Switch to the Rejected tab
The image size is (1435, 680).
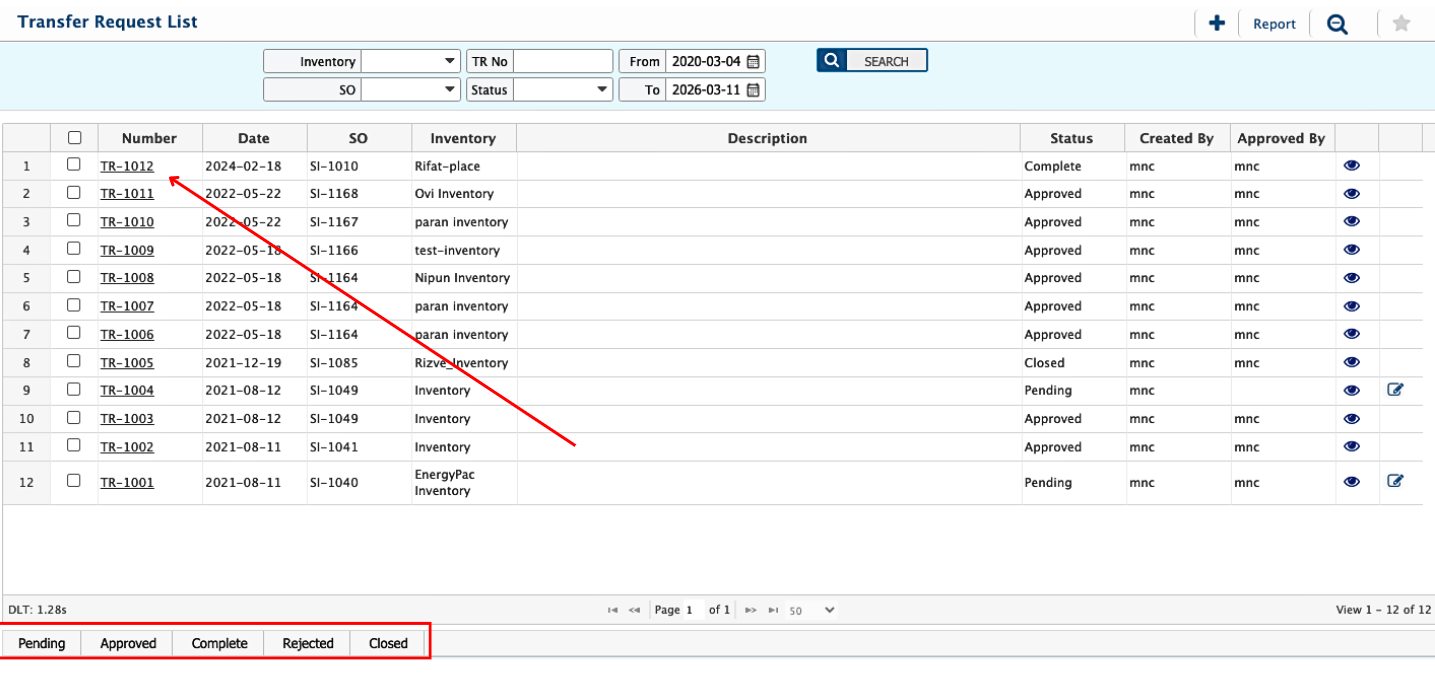pyautogui.click(x=308, y=643)
